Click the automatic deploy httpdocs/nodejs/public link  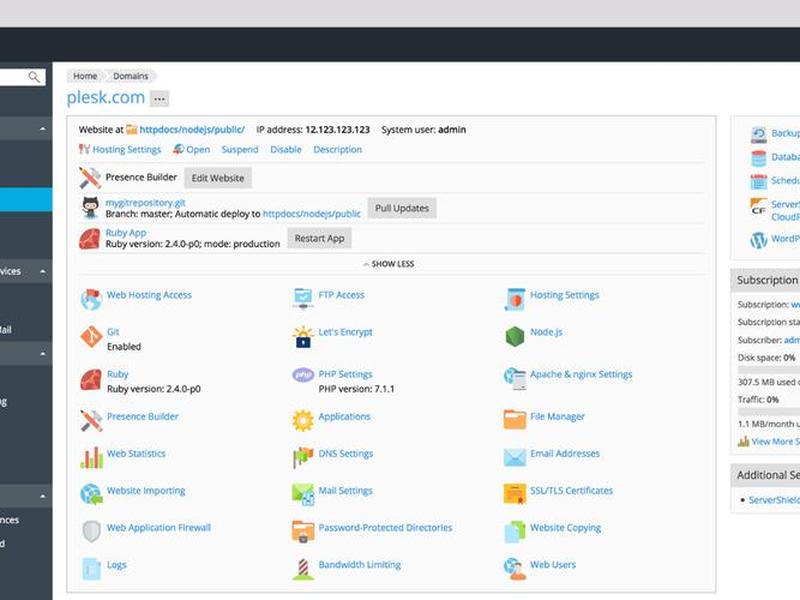311,214
